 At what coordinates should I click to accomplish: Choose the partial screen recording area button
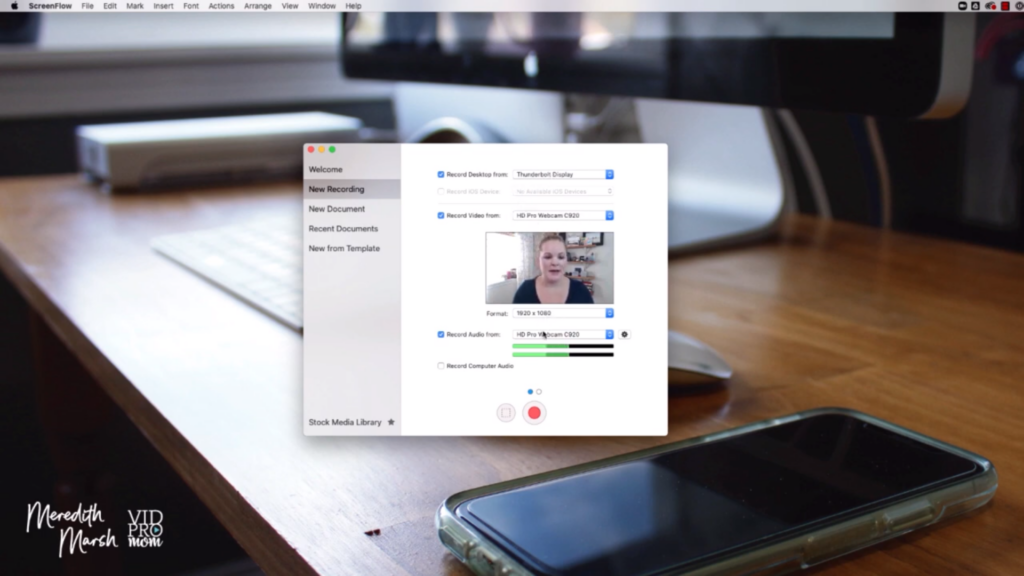click(x=505, y=413)
